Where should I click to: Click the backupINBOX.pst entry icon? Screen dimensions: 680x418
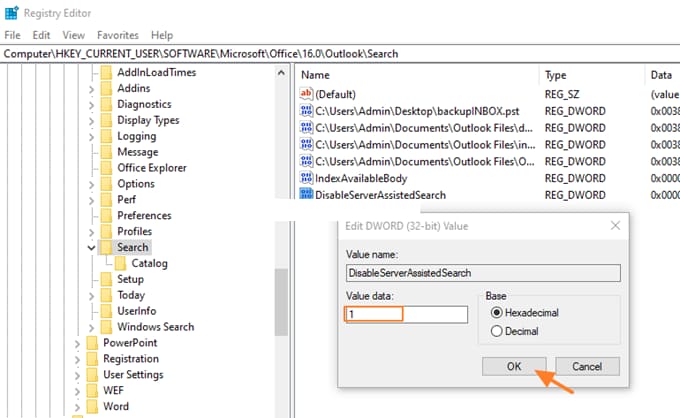(306, 110)
